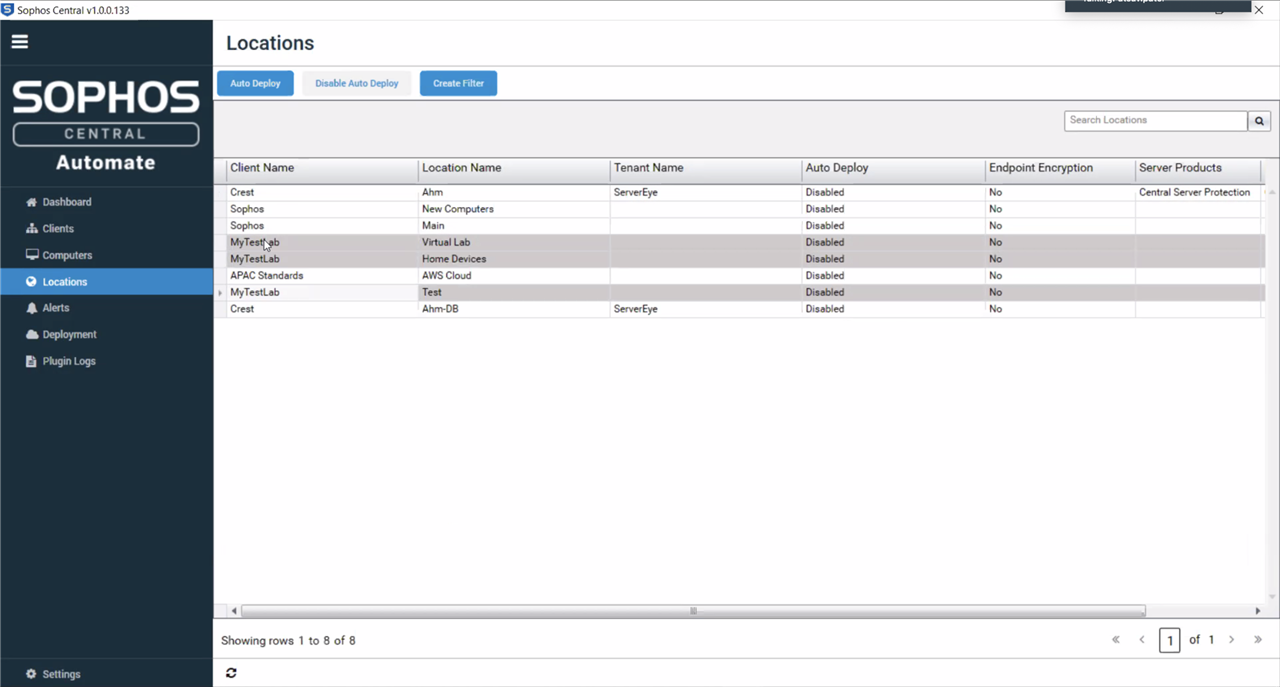Viewport: 1280px width, 687px height.
Task: Click Crest client in the Ahm-DB row
Action: tap(242, 309)
